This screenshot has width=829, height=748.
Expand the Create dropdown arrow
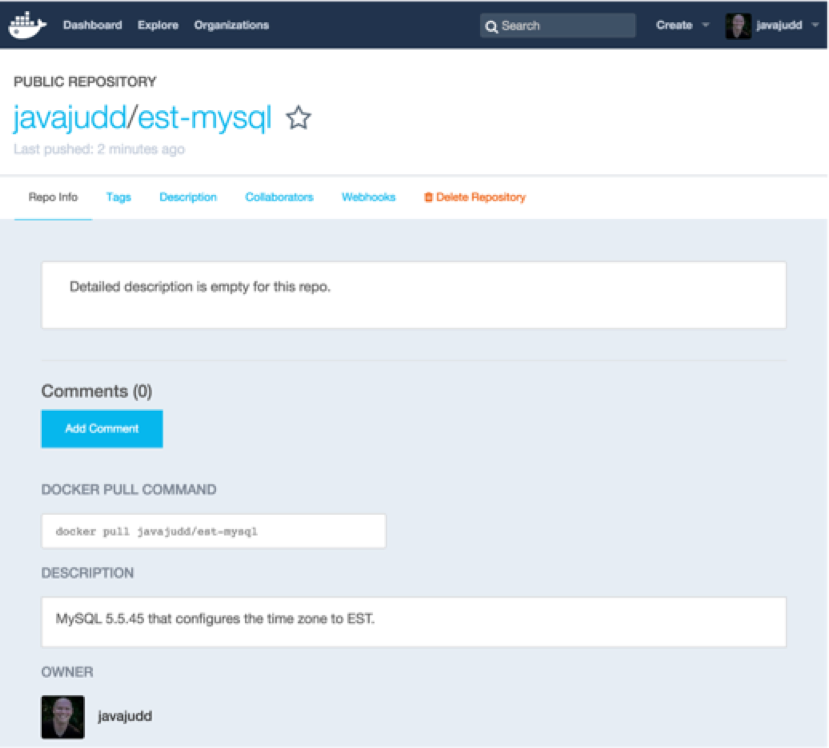pos(705,25)
